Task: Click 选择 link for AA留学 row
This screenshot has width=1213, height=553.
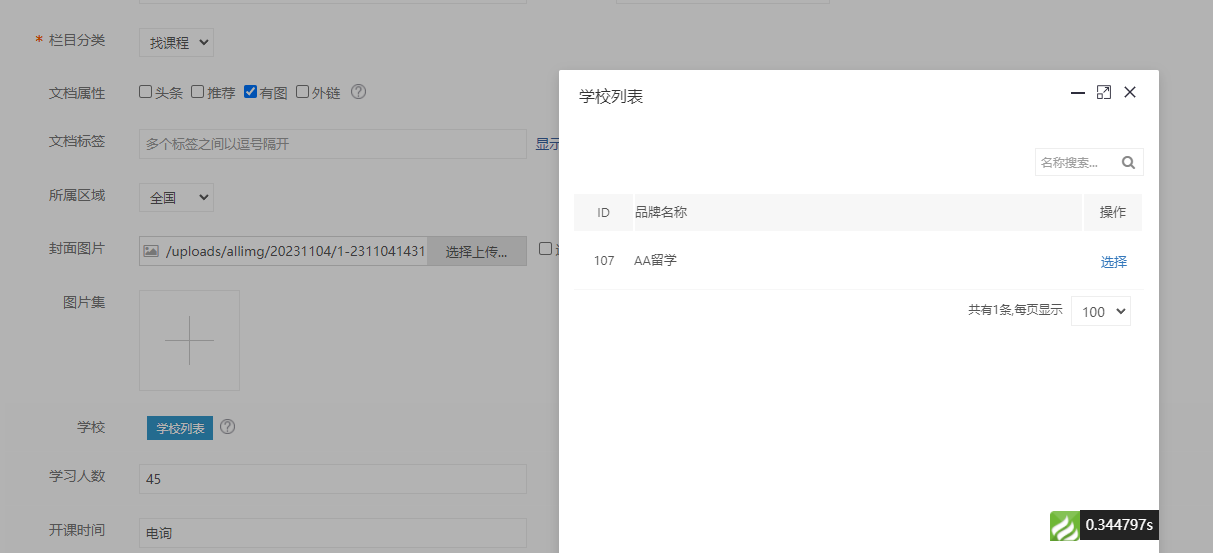Action: tap(1113, 262)
